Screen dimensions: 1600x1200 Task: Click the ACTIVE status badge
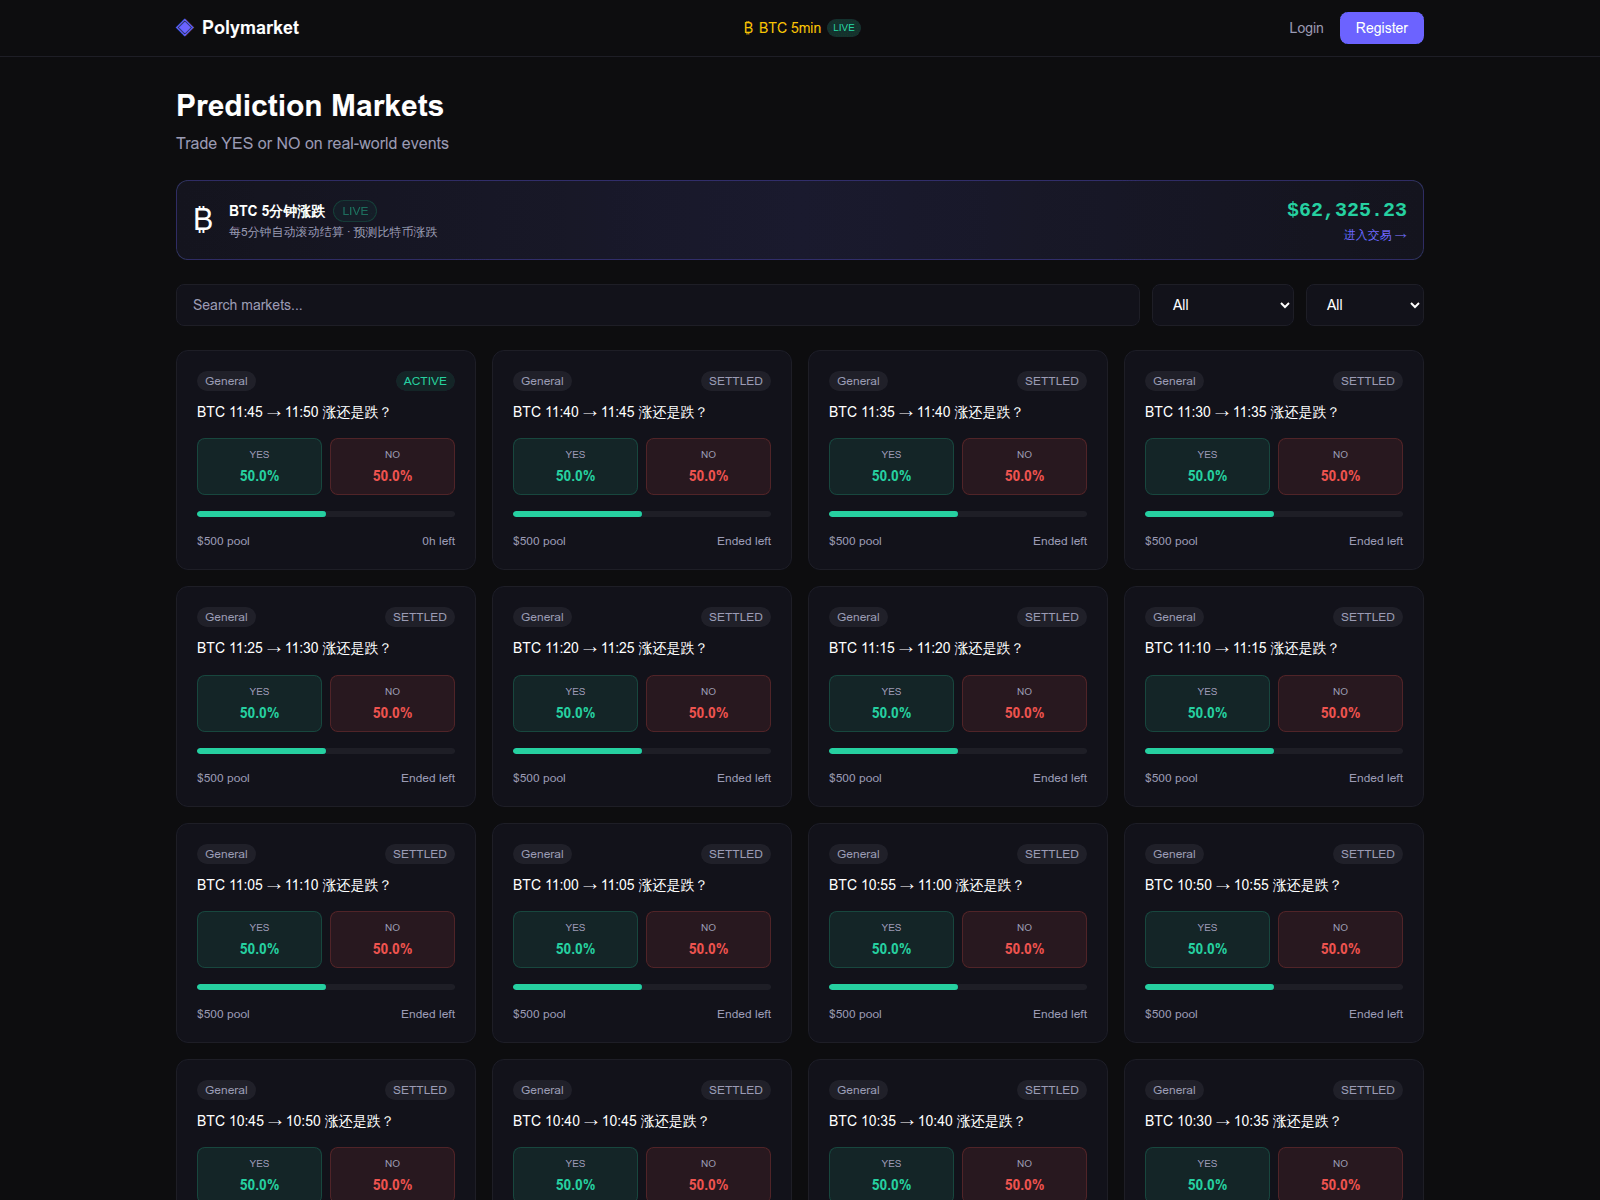point(425,381)
